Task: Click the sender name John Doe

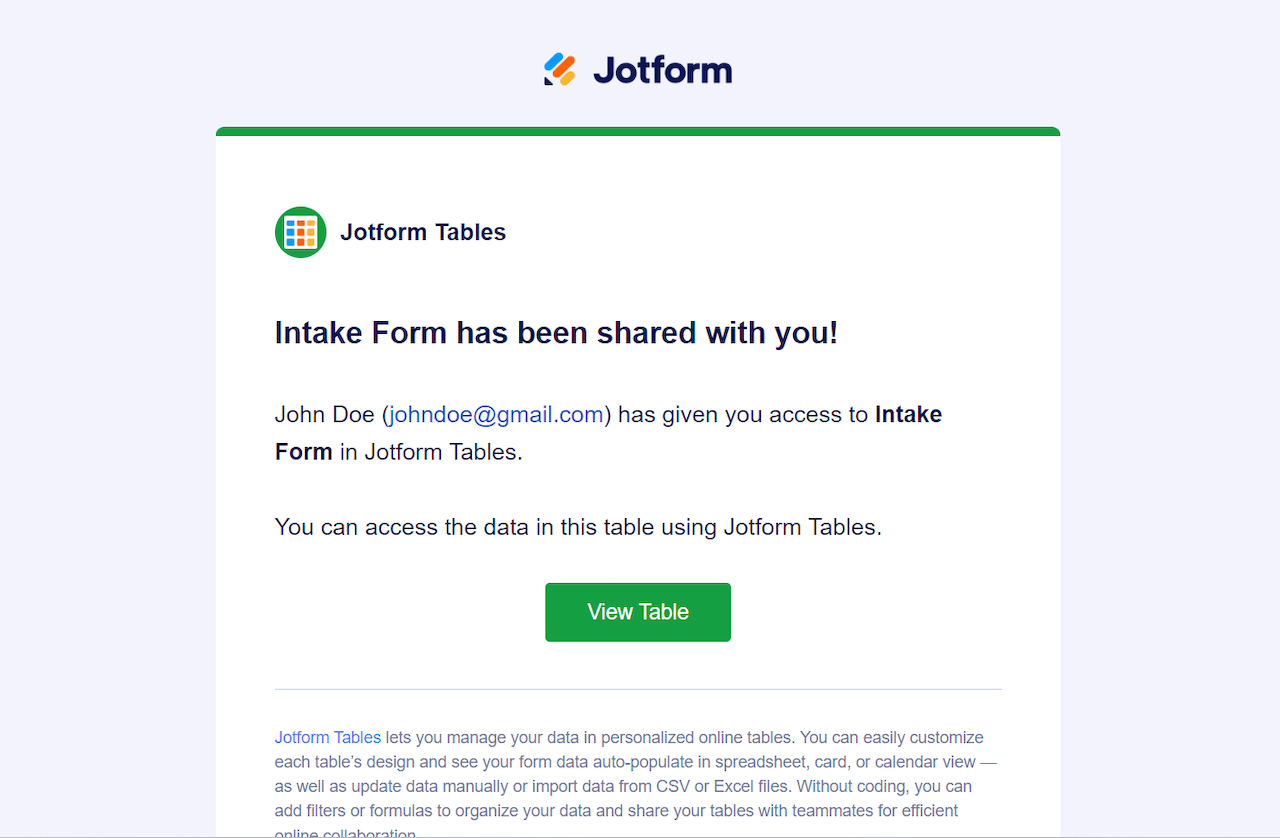Action: 324,414
